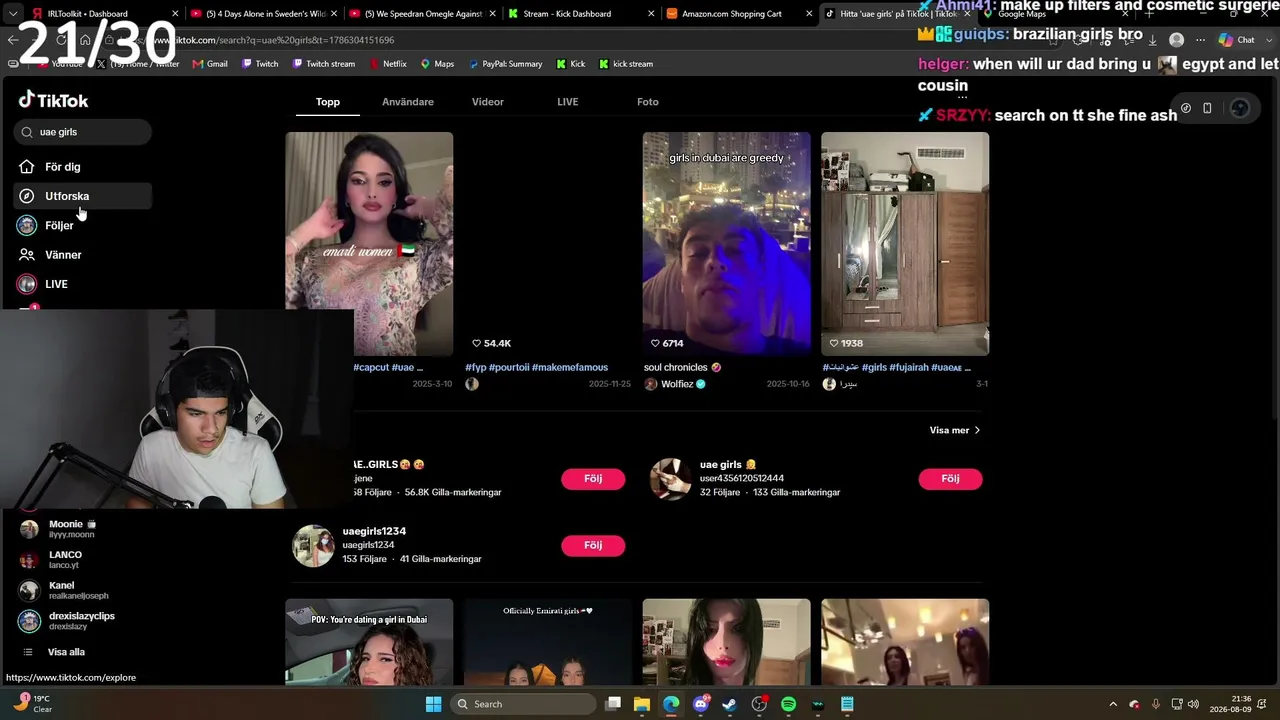Image resolution: width=1280 pixels, height=720 pixels.
Task: Open the wardrobe video with 1938 likes
Action: click(905, 244)
